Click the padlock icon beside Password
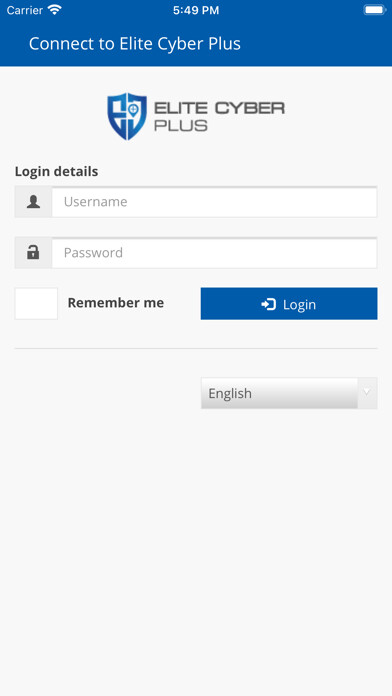 pos(33,253)
